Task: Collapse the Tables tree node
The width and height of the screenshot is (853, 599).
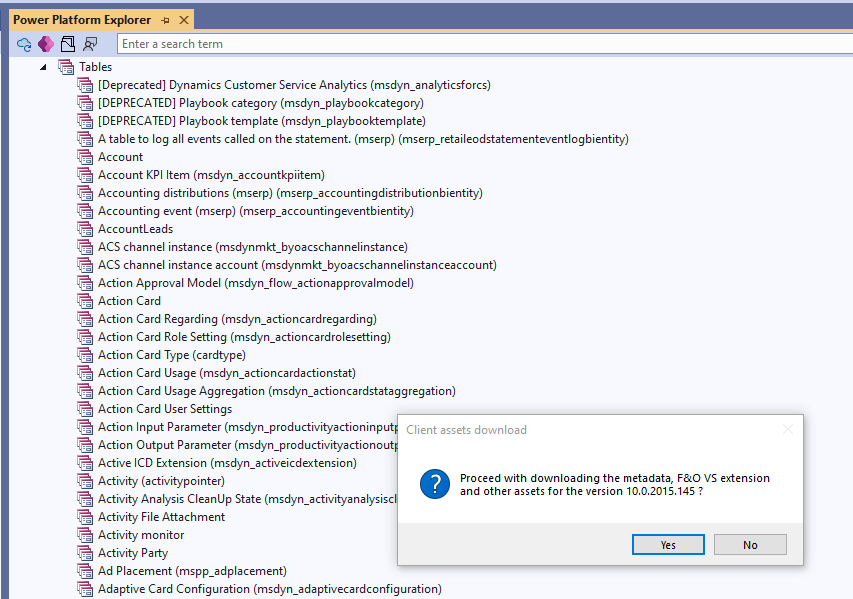Action: point(43,67)
